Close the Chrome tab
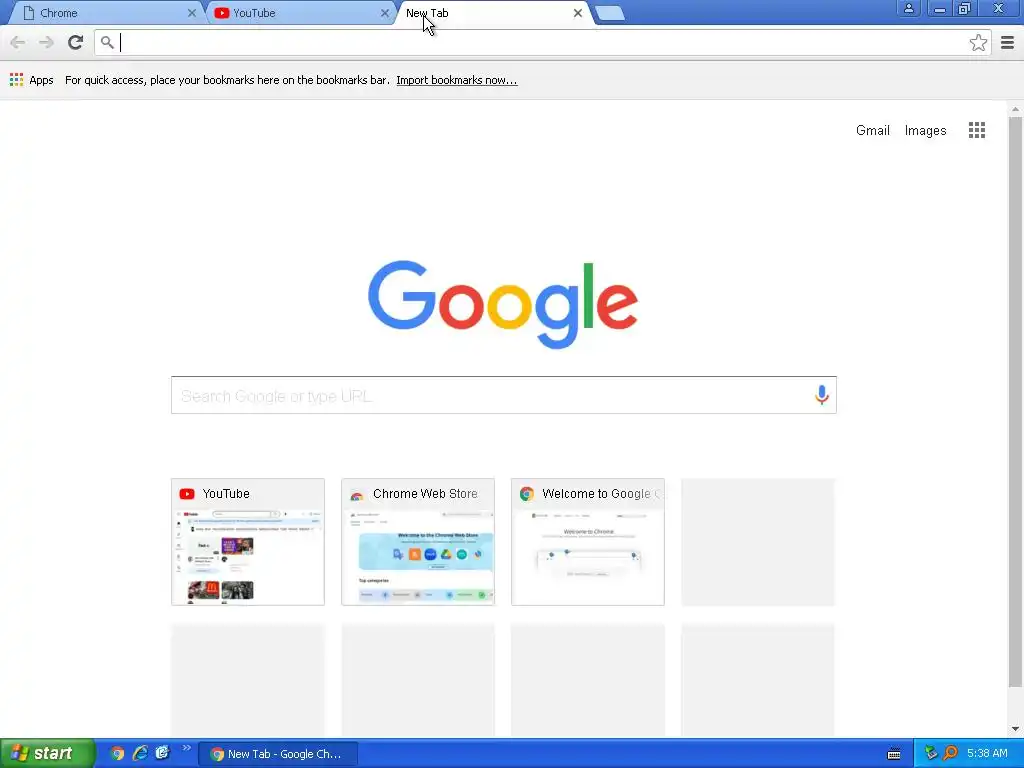Viewport: 1024px width, 768px height. [x=191, y=13]
